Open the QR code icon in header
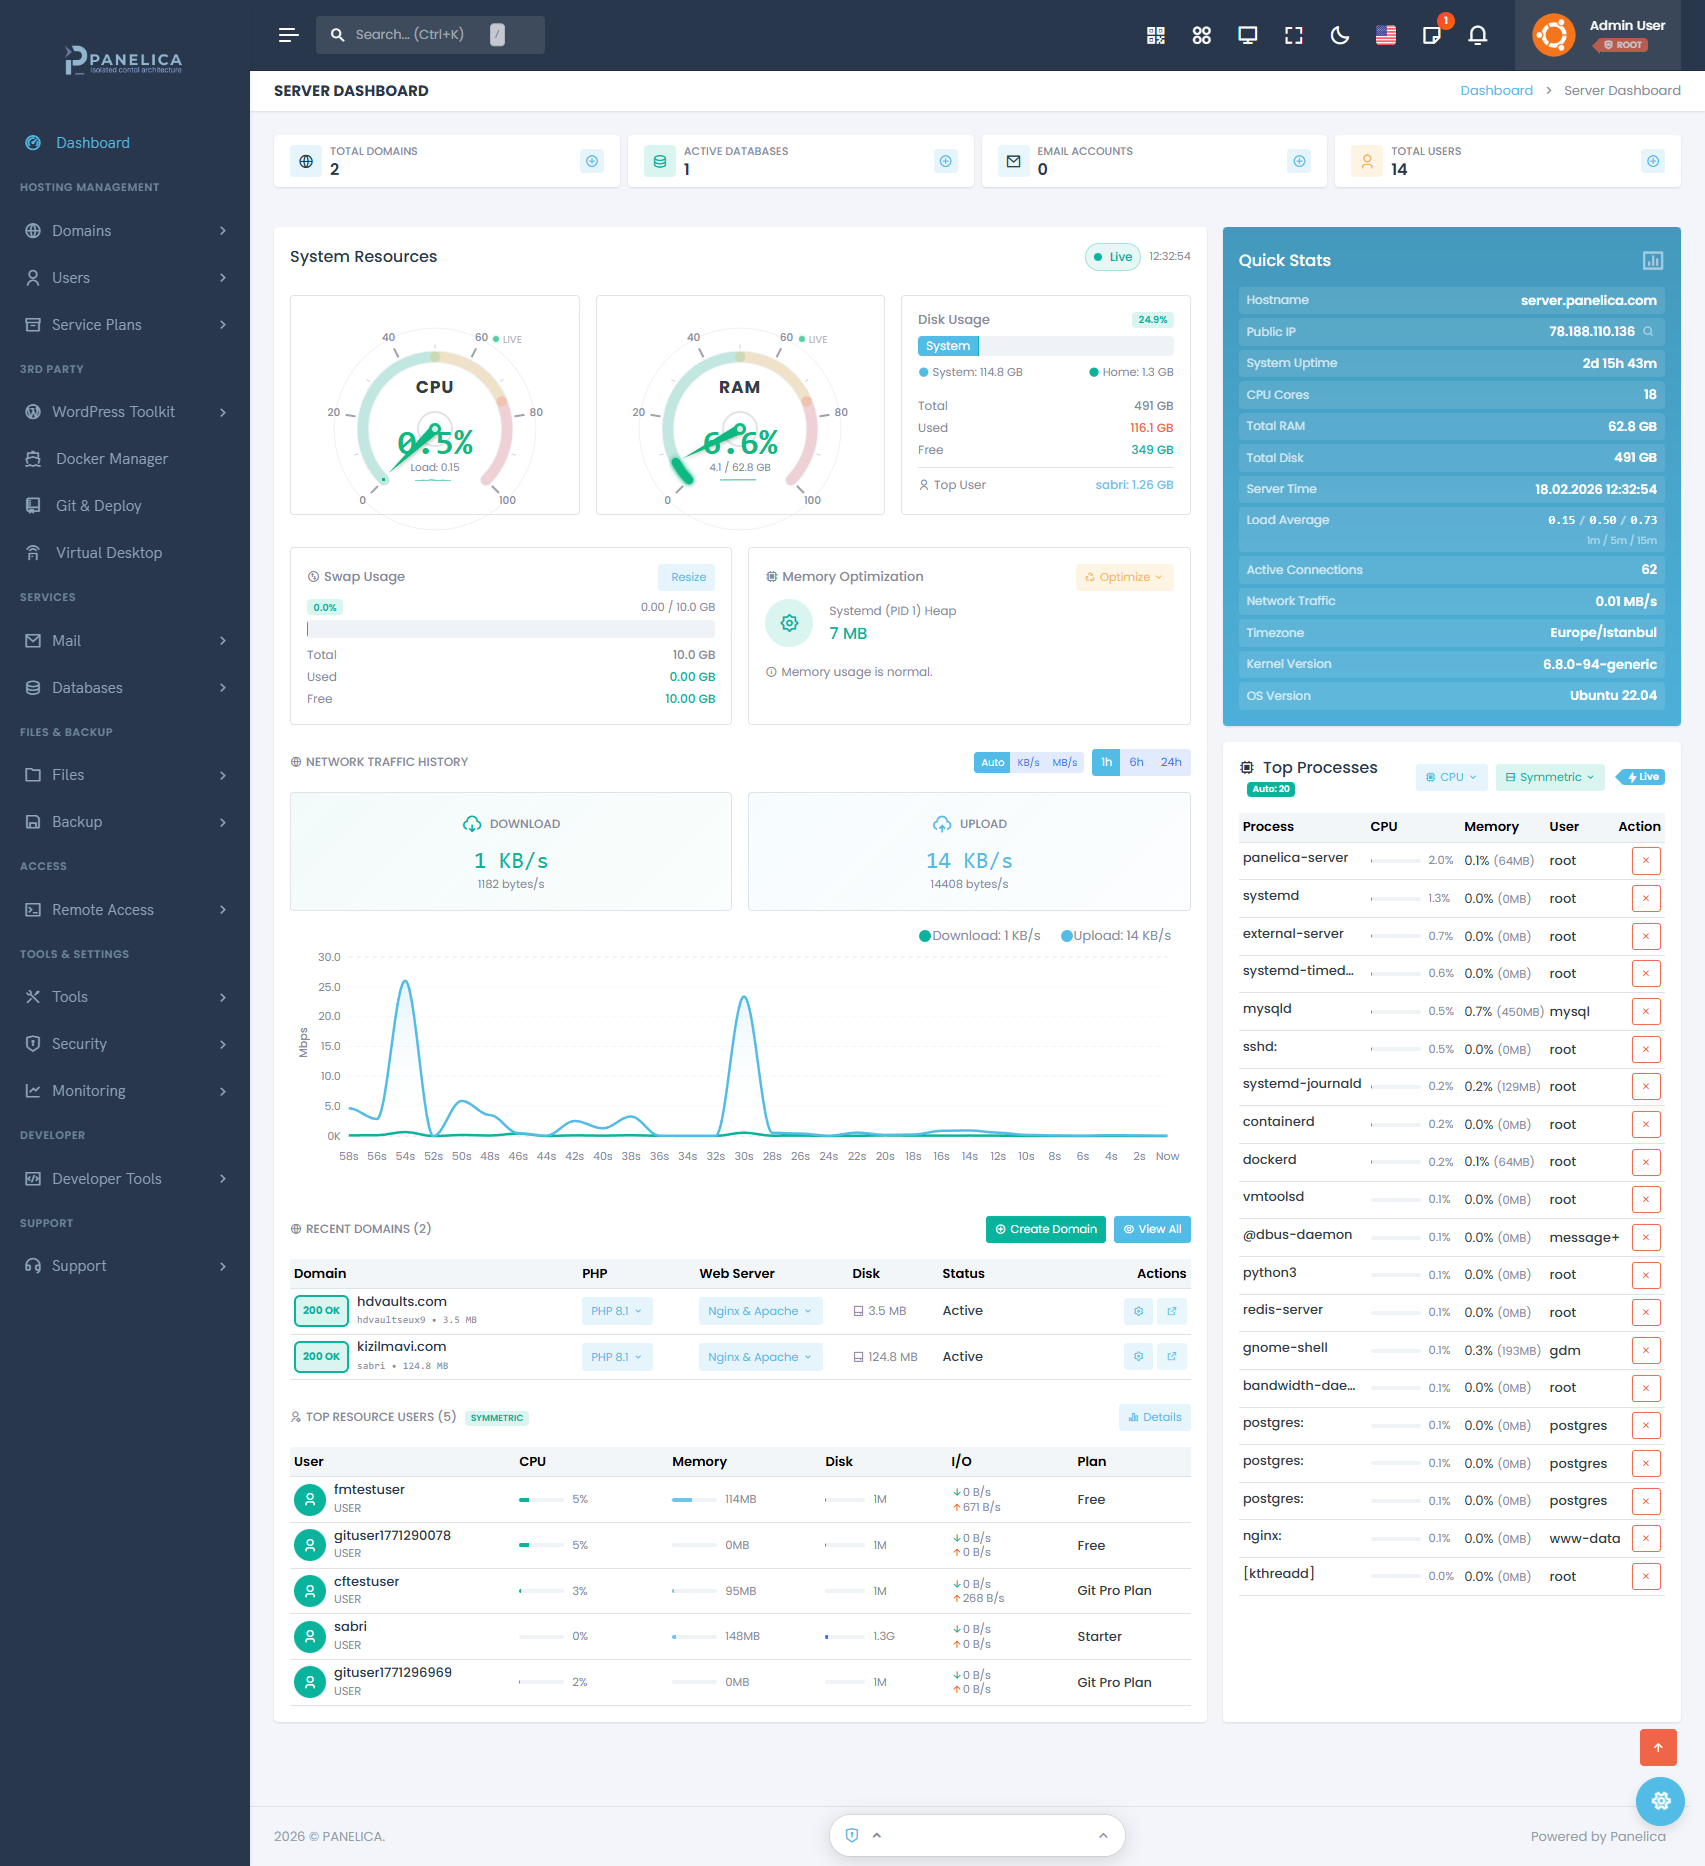Image resolution: width=1705 pixels, height=1866 pixels. 1155,35
